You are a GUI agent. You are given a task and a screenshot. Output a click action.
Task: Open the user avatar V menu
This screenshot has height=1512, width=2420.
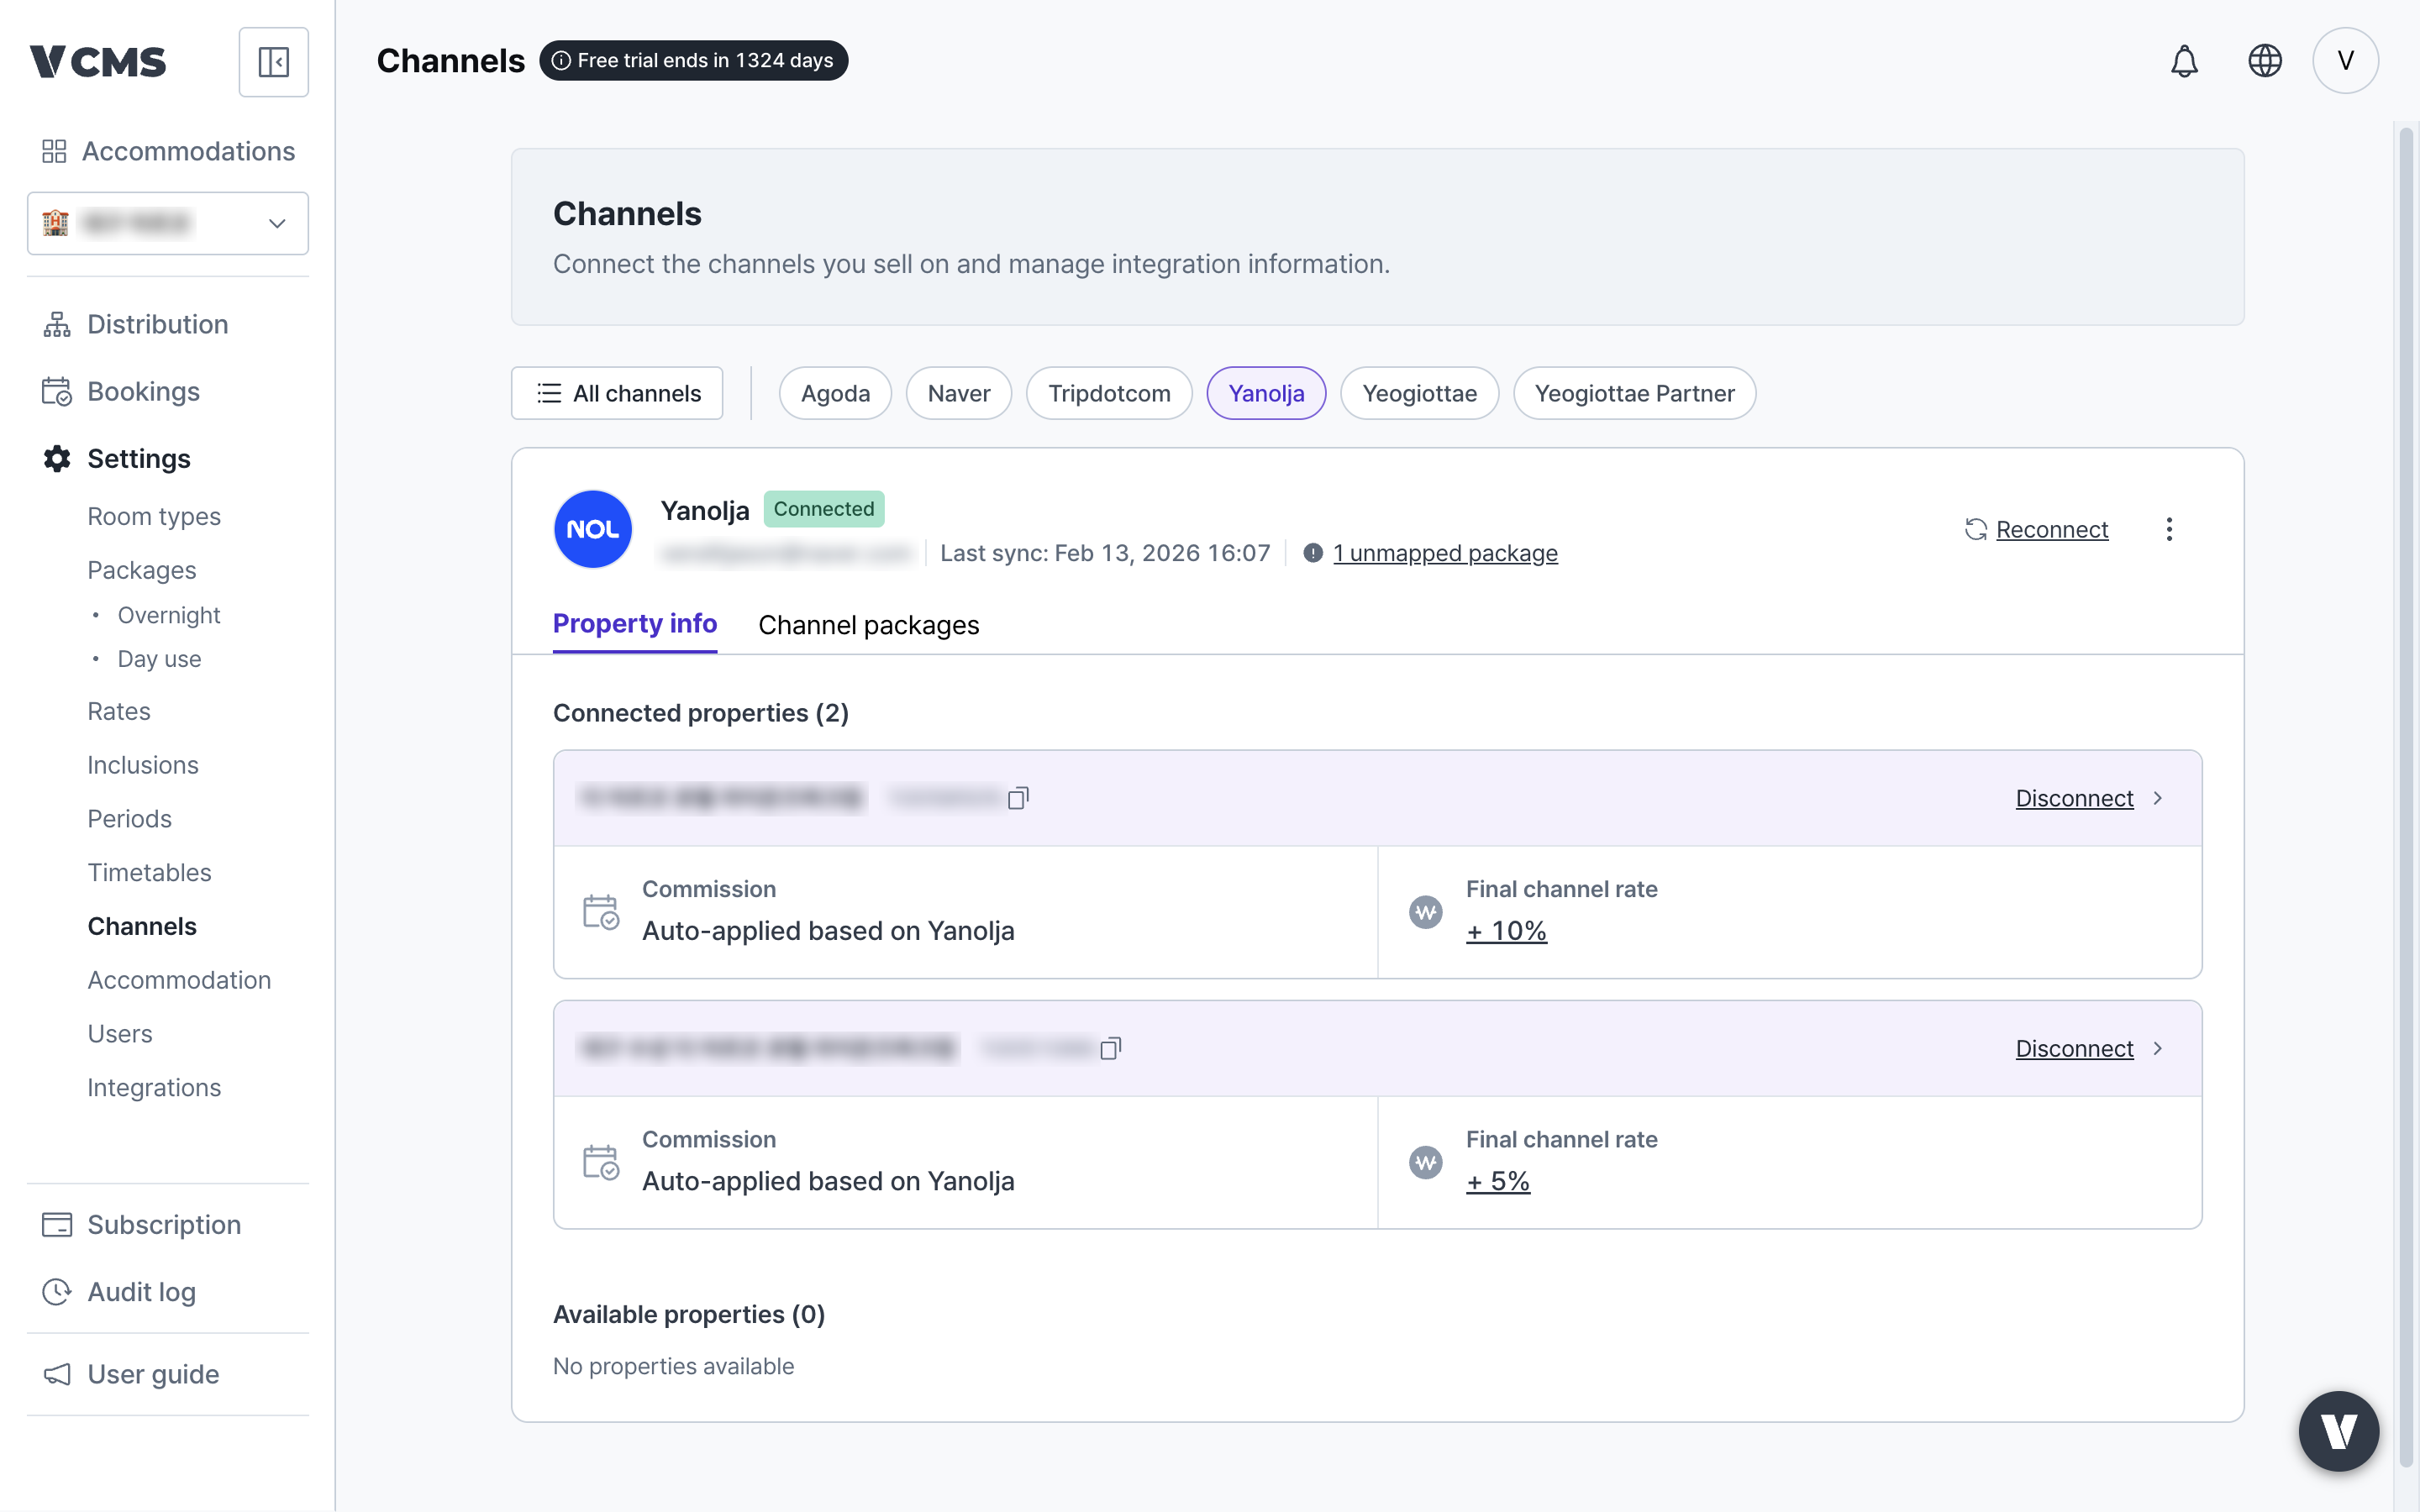2345,61
